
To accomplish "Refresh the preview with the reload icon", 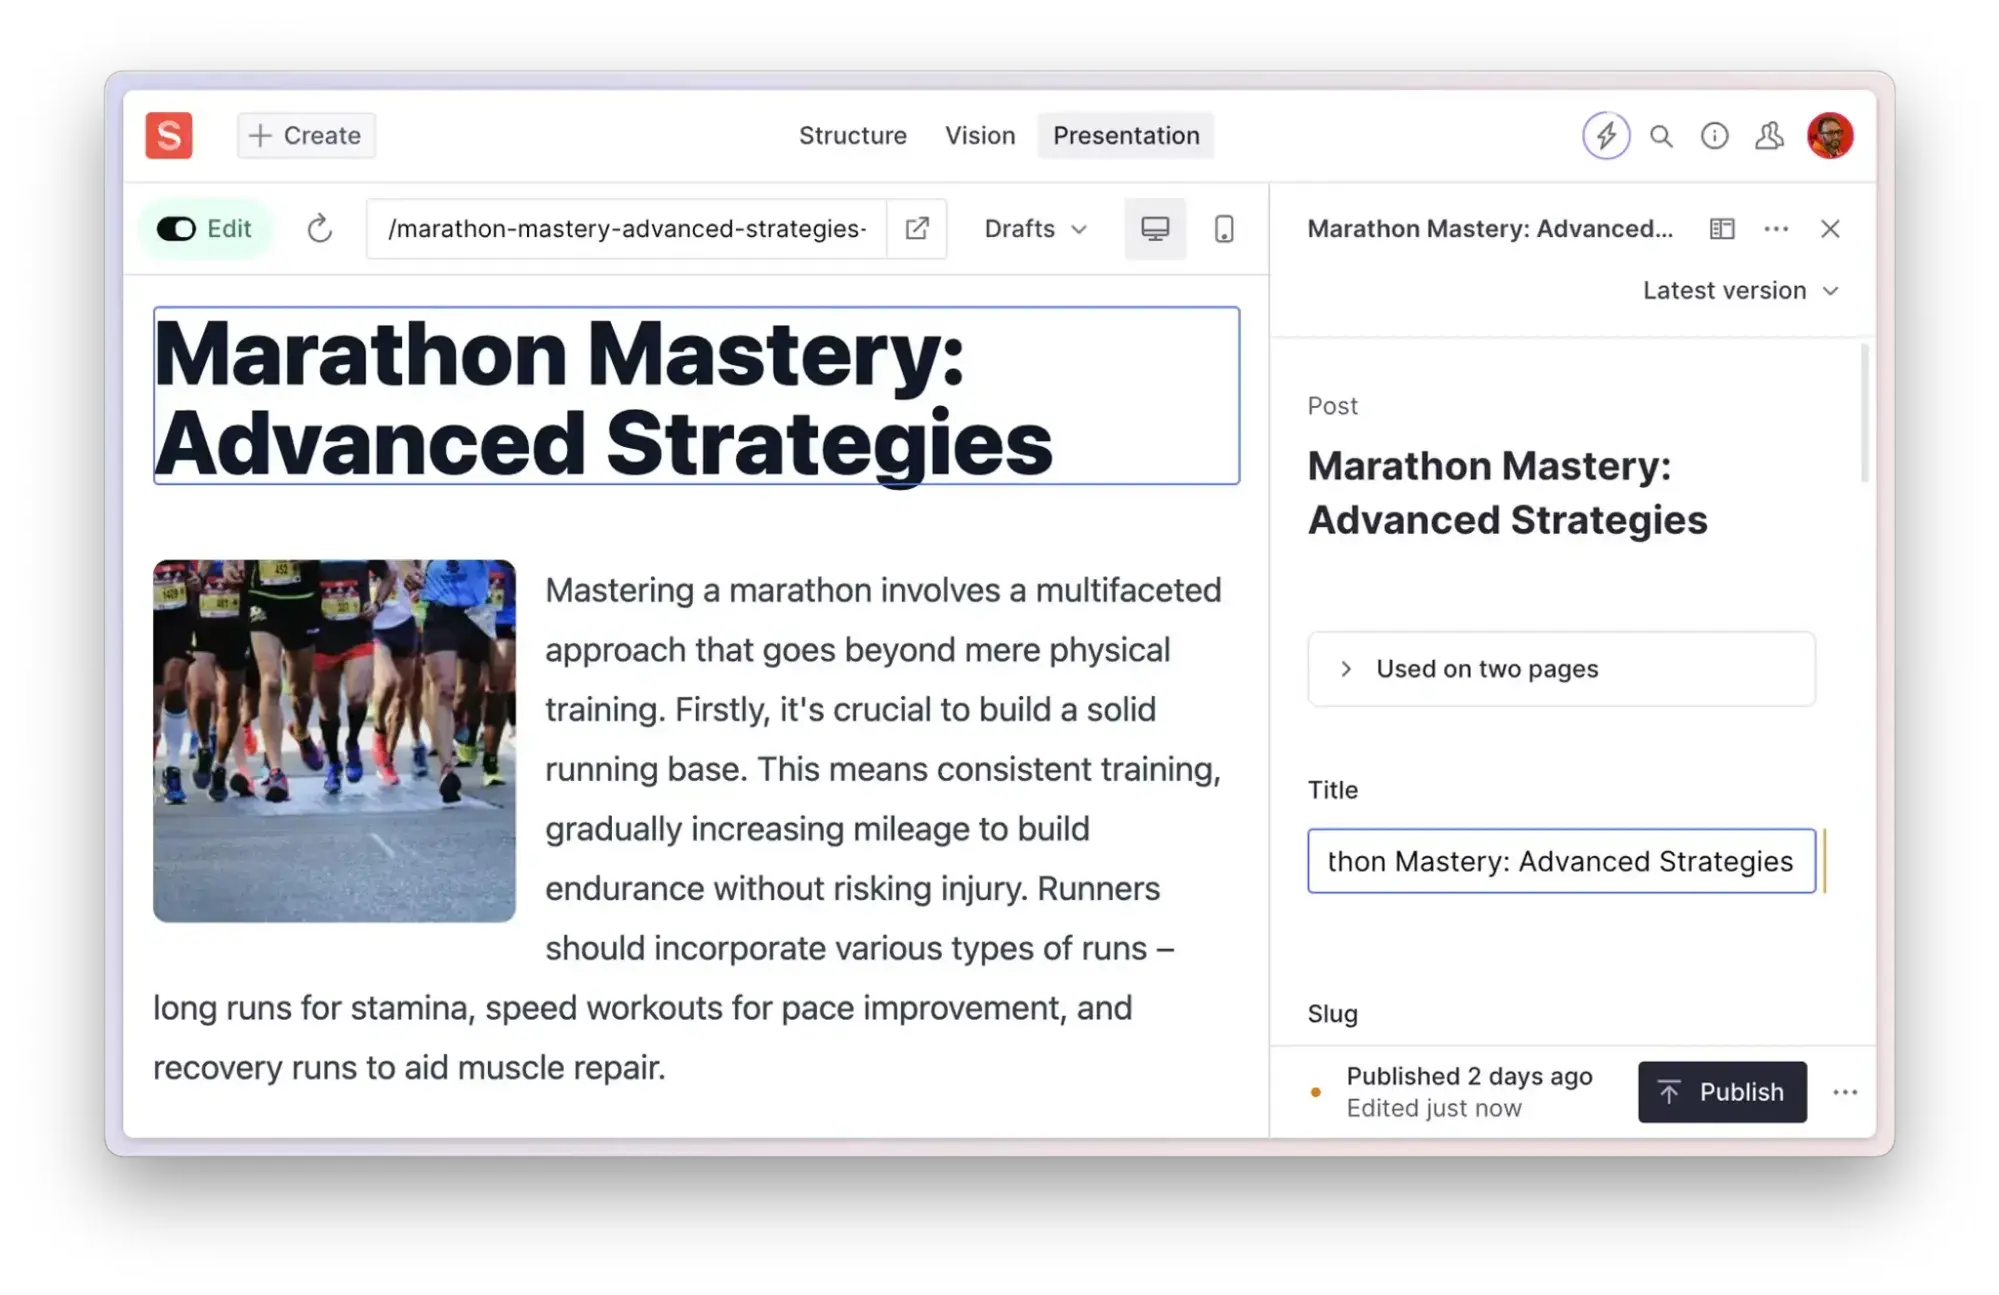I will (319, 229).
